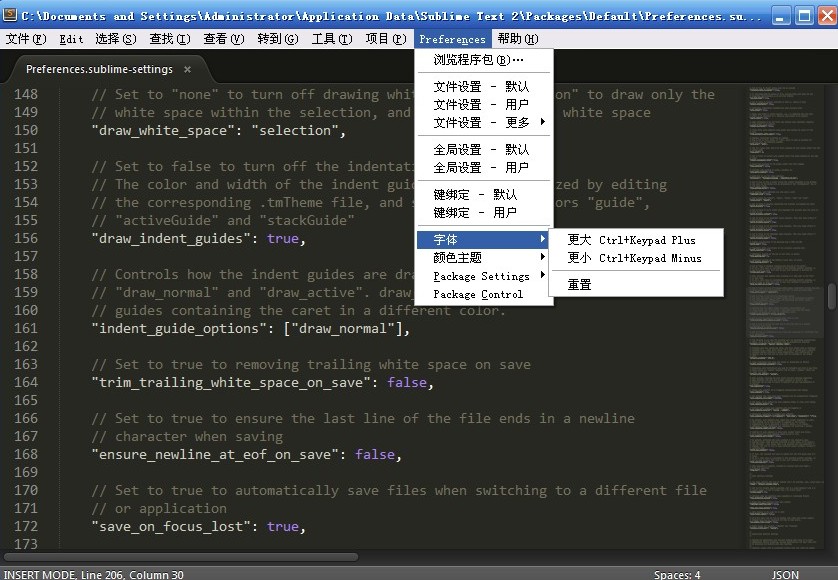Image resolution: width=838 pixels, height=580 pixels.
Task: Open Package Control from the menu
Action: (x=484, y=294)
